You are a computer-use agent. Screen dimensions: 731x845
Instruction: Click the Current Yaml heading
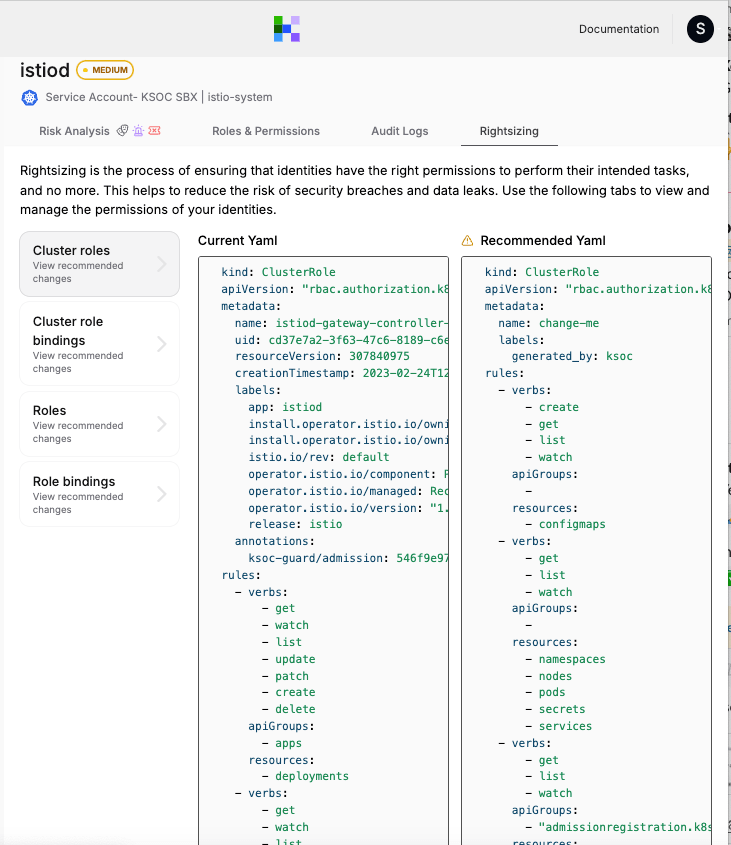237,241
